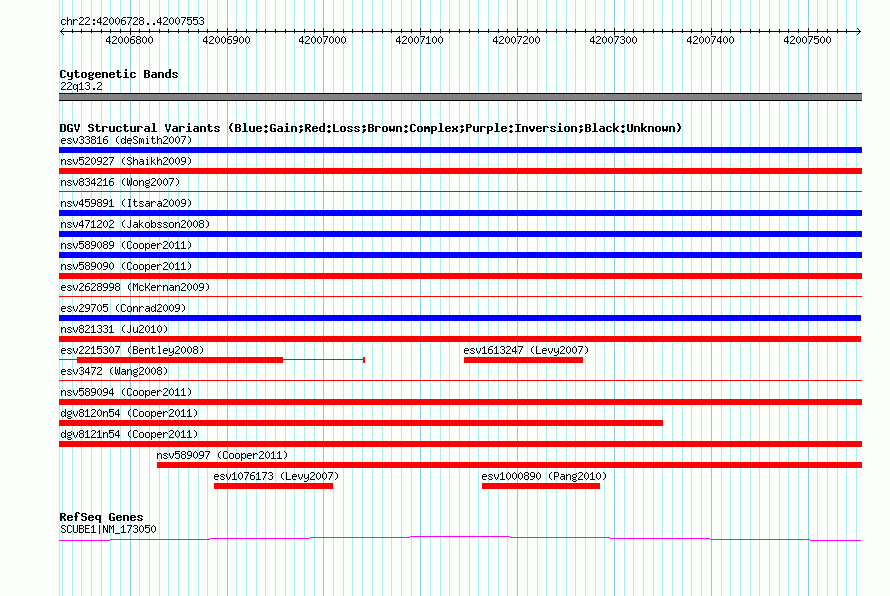
Task: Select the blue nsv471202 gain bar
Action: [460, 234]
